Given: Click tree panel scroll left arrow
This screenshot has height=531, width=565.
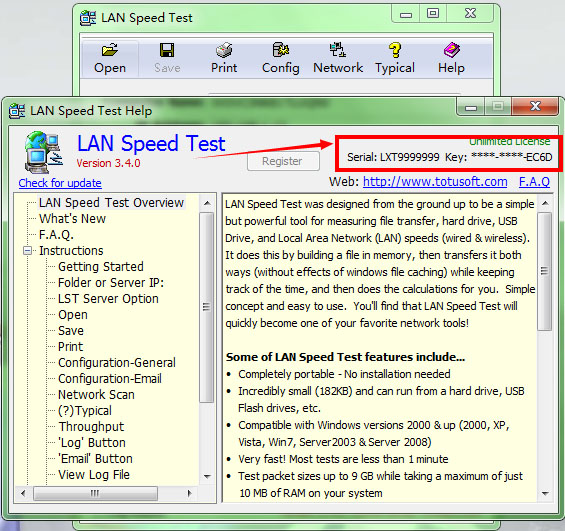Looking at the screenshot, I should 23,493.
